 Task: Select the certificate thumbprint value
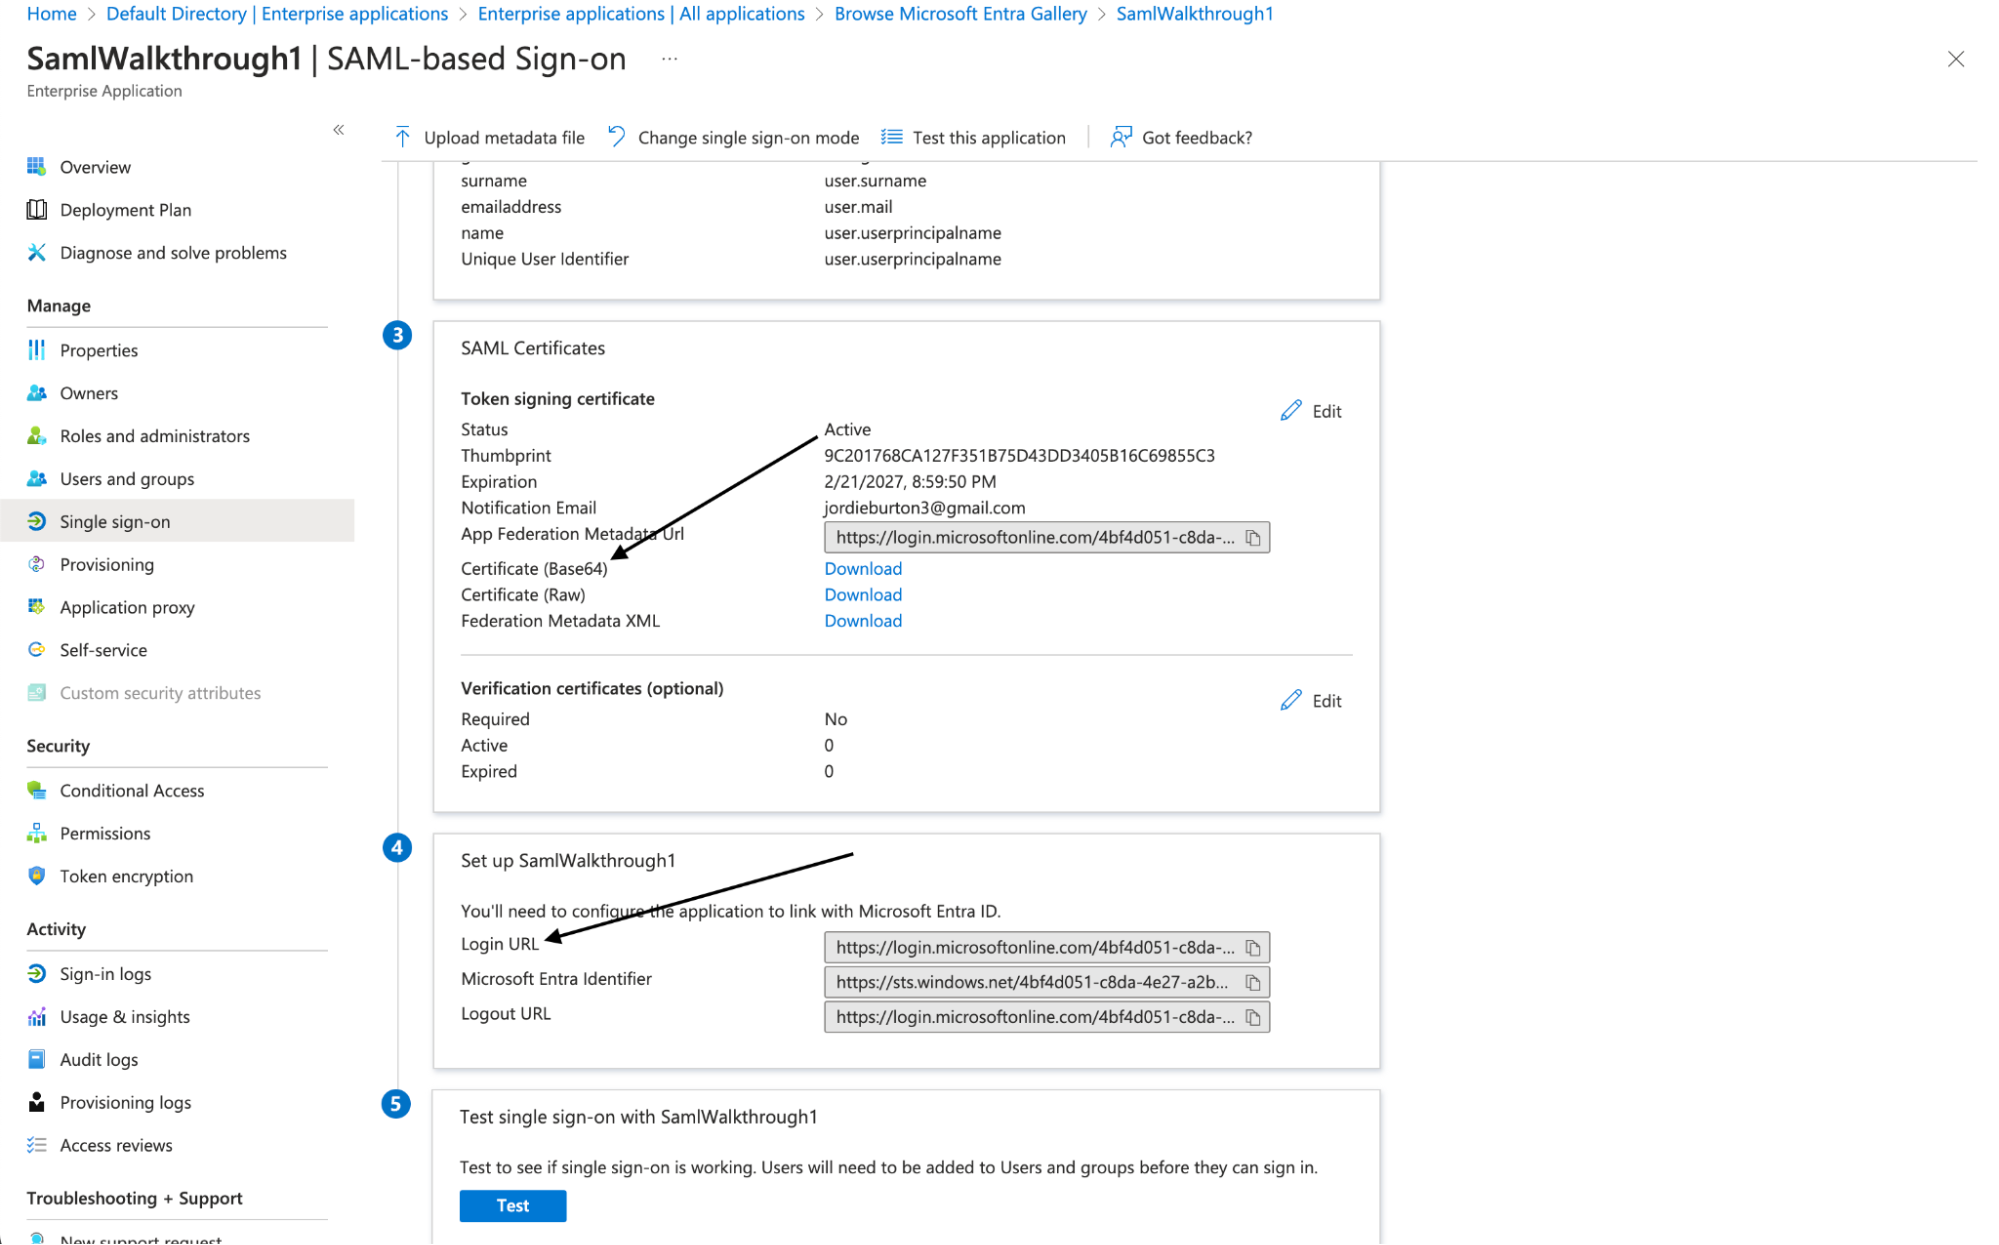[1019, 456]
